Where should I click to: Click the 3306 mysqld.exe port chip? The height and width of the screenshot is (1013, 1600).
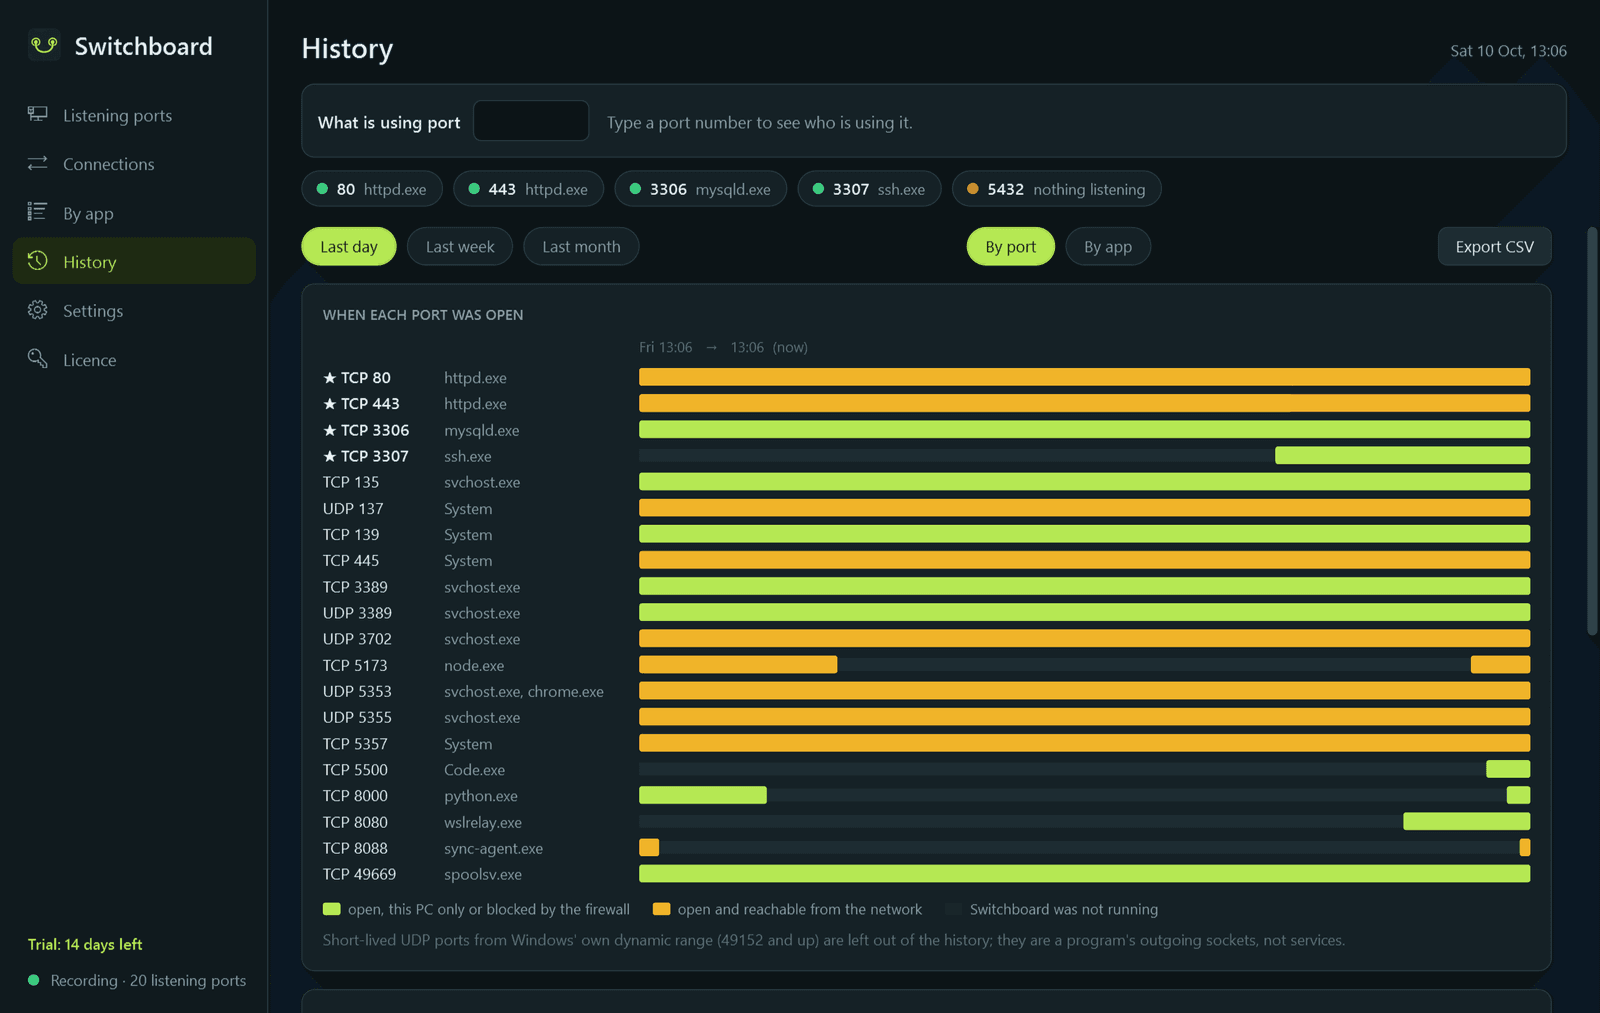point(700,189)
